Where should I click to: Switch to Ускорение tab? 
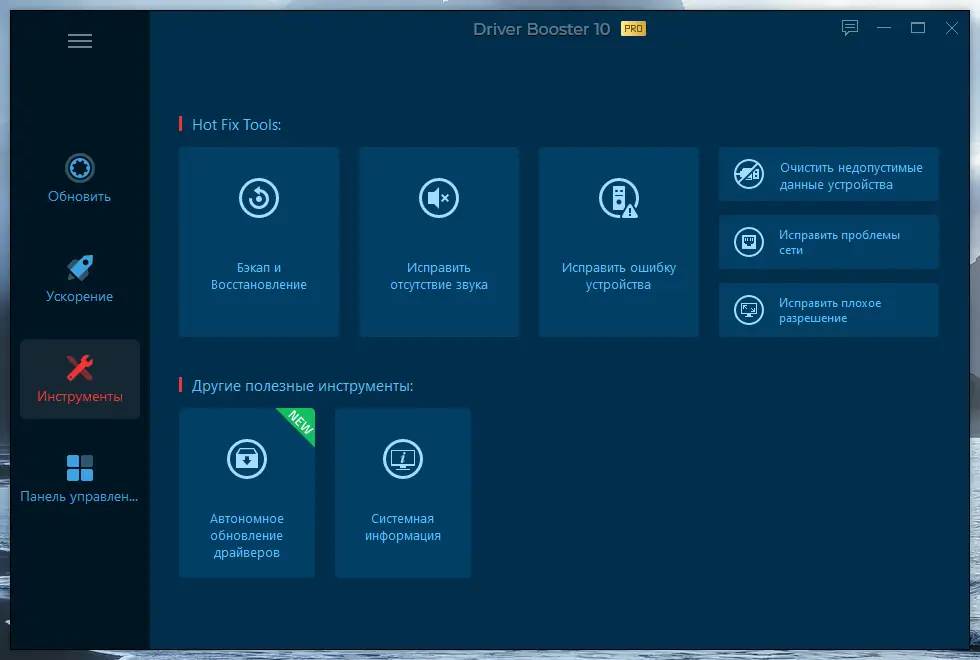coord(79,279)
